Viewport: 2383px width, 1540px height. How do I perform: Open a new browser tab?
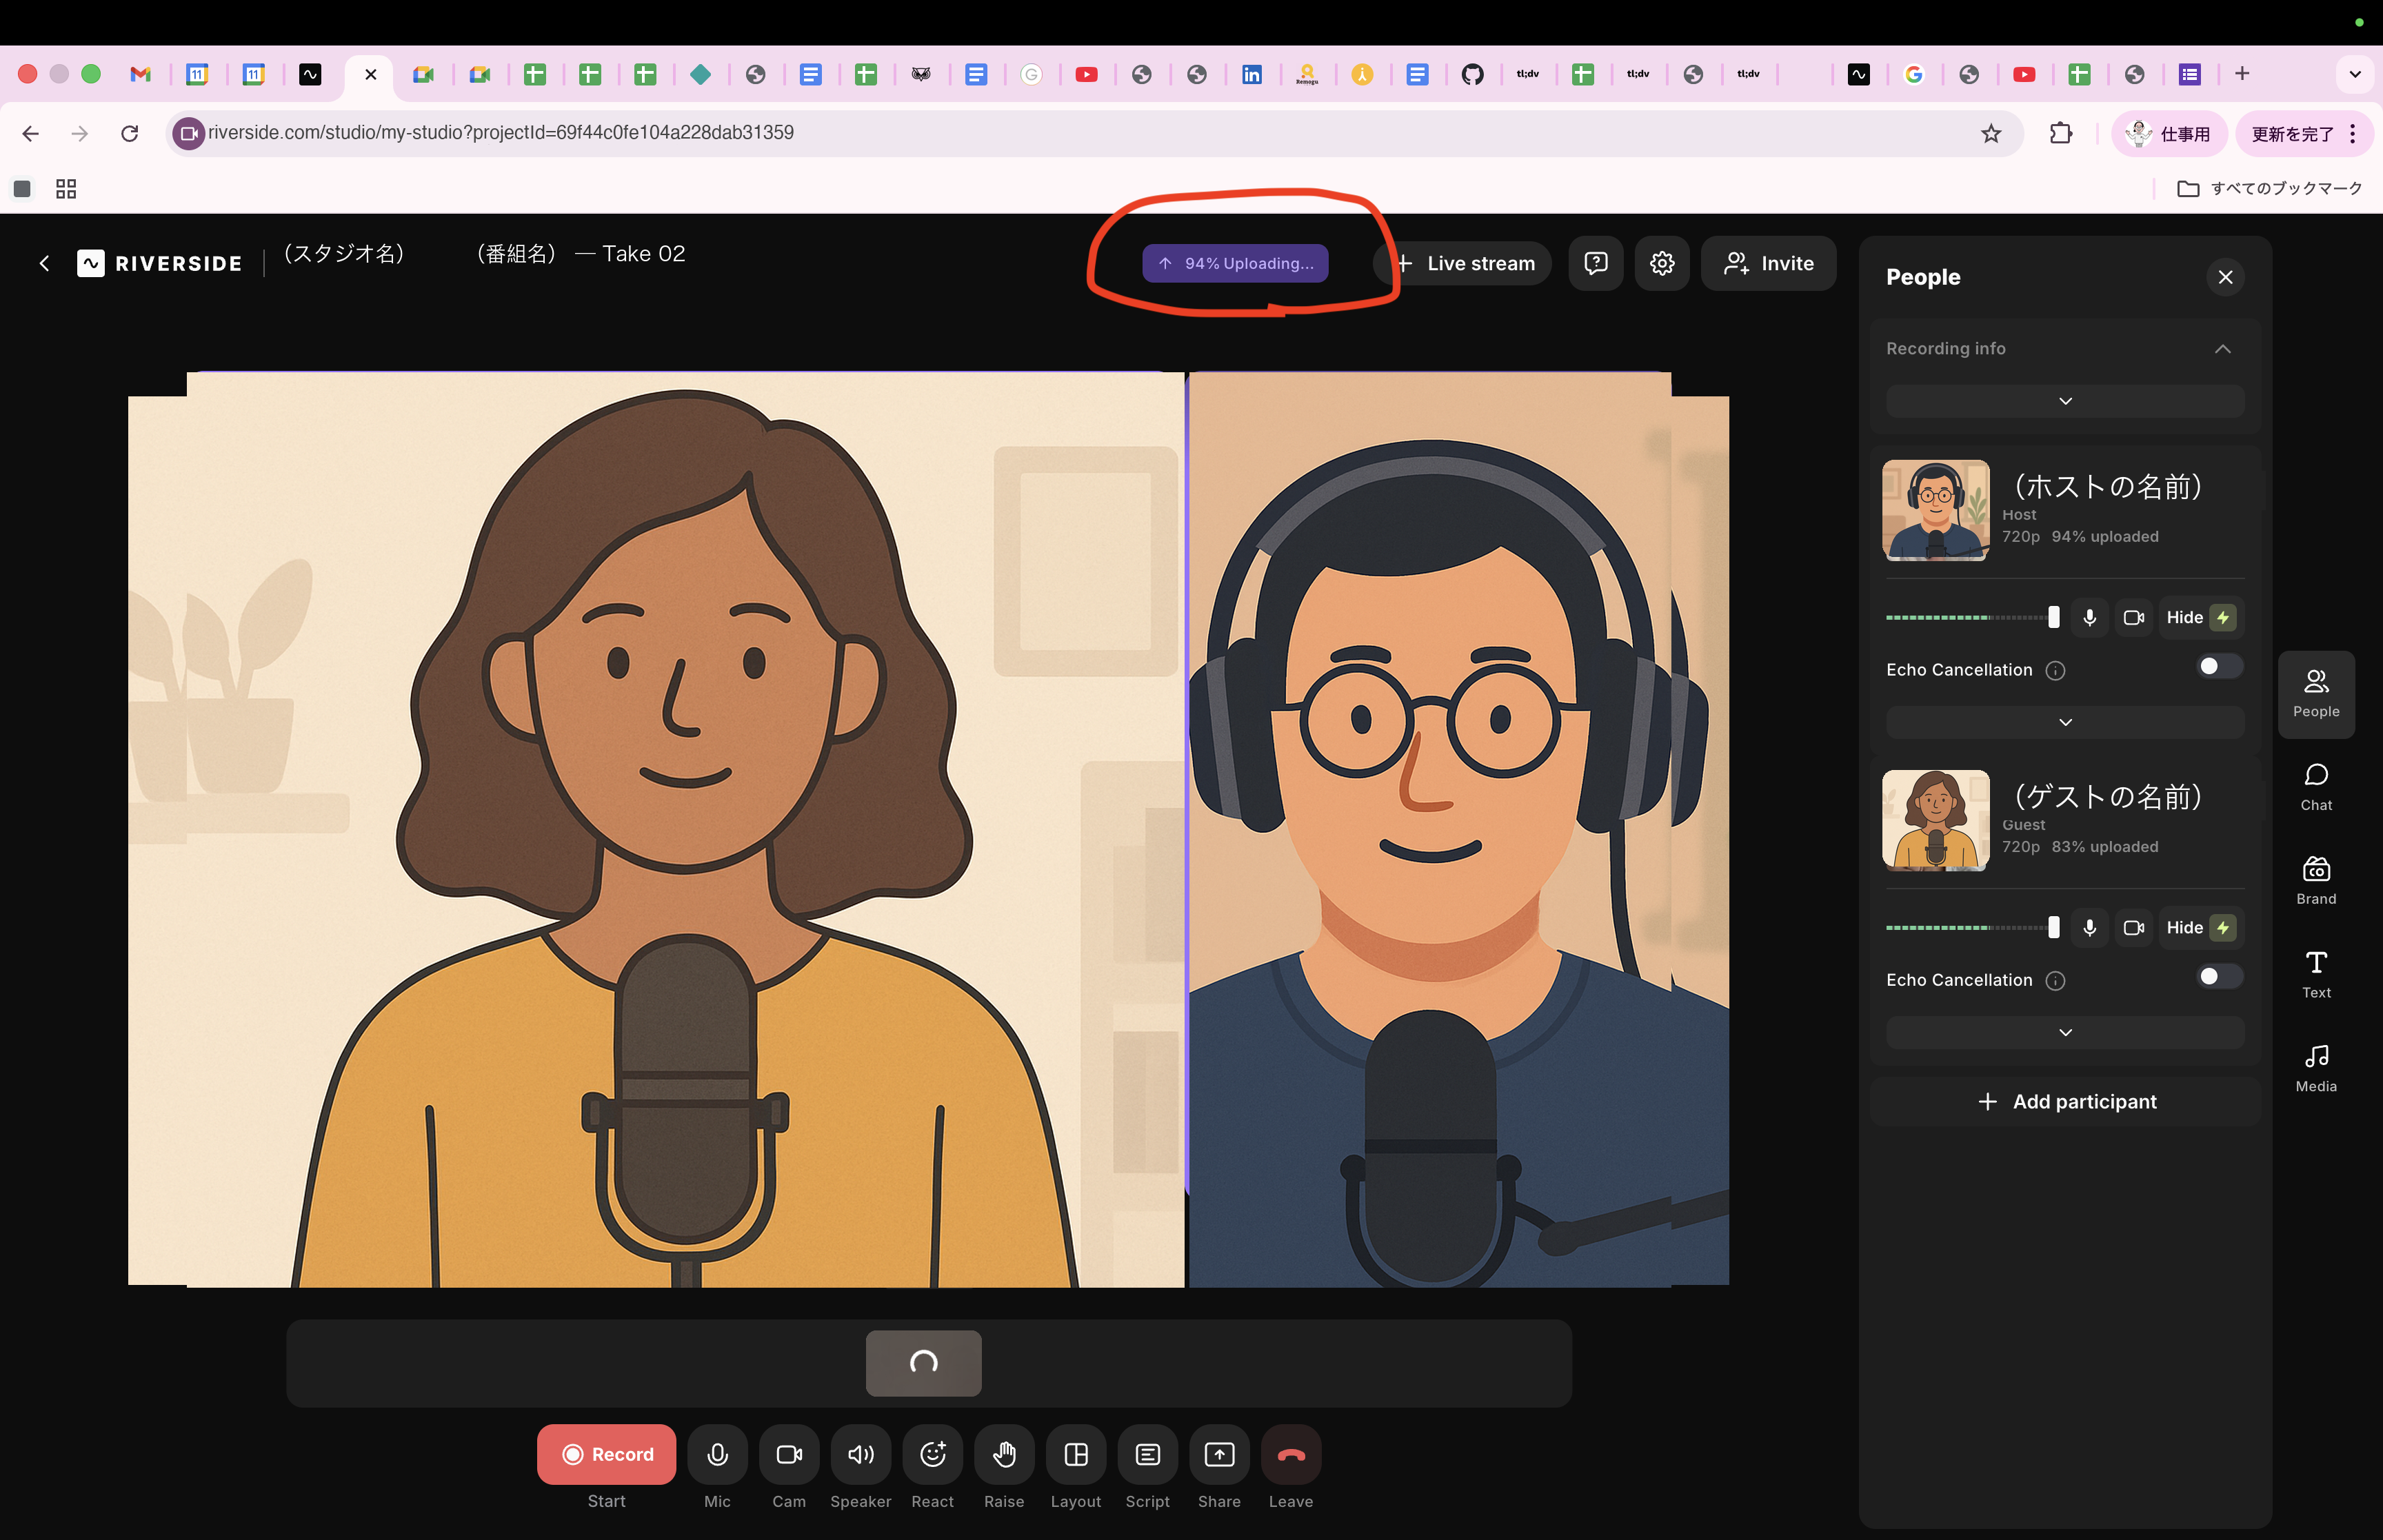click(2241, 73)
